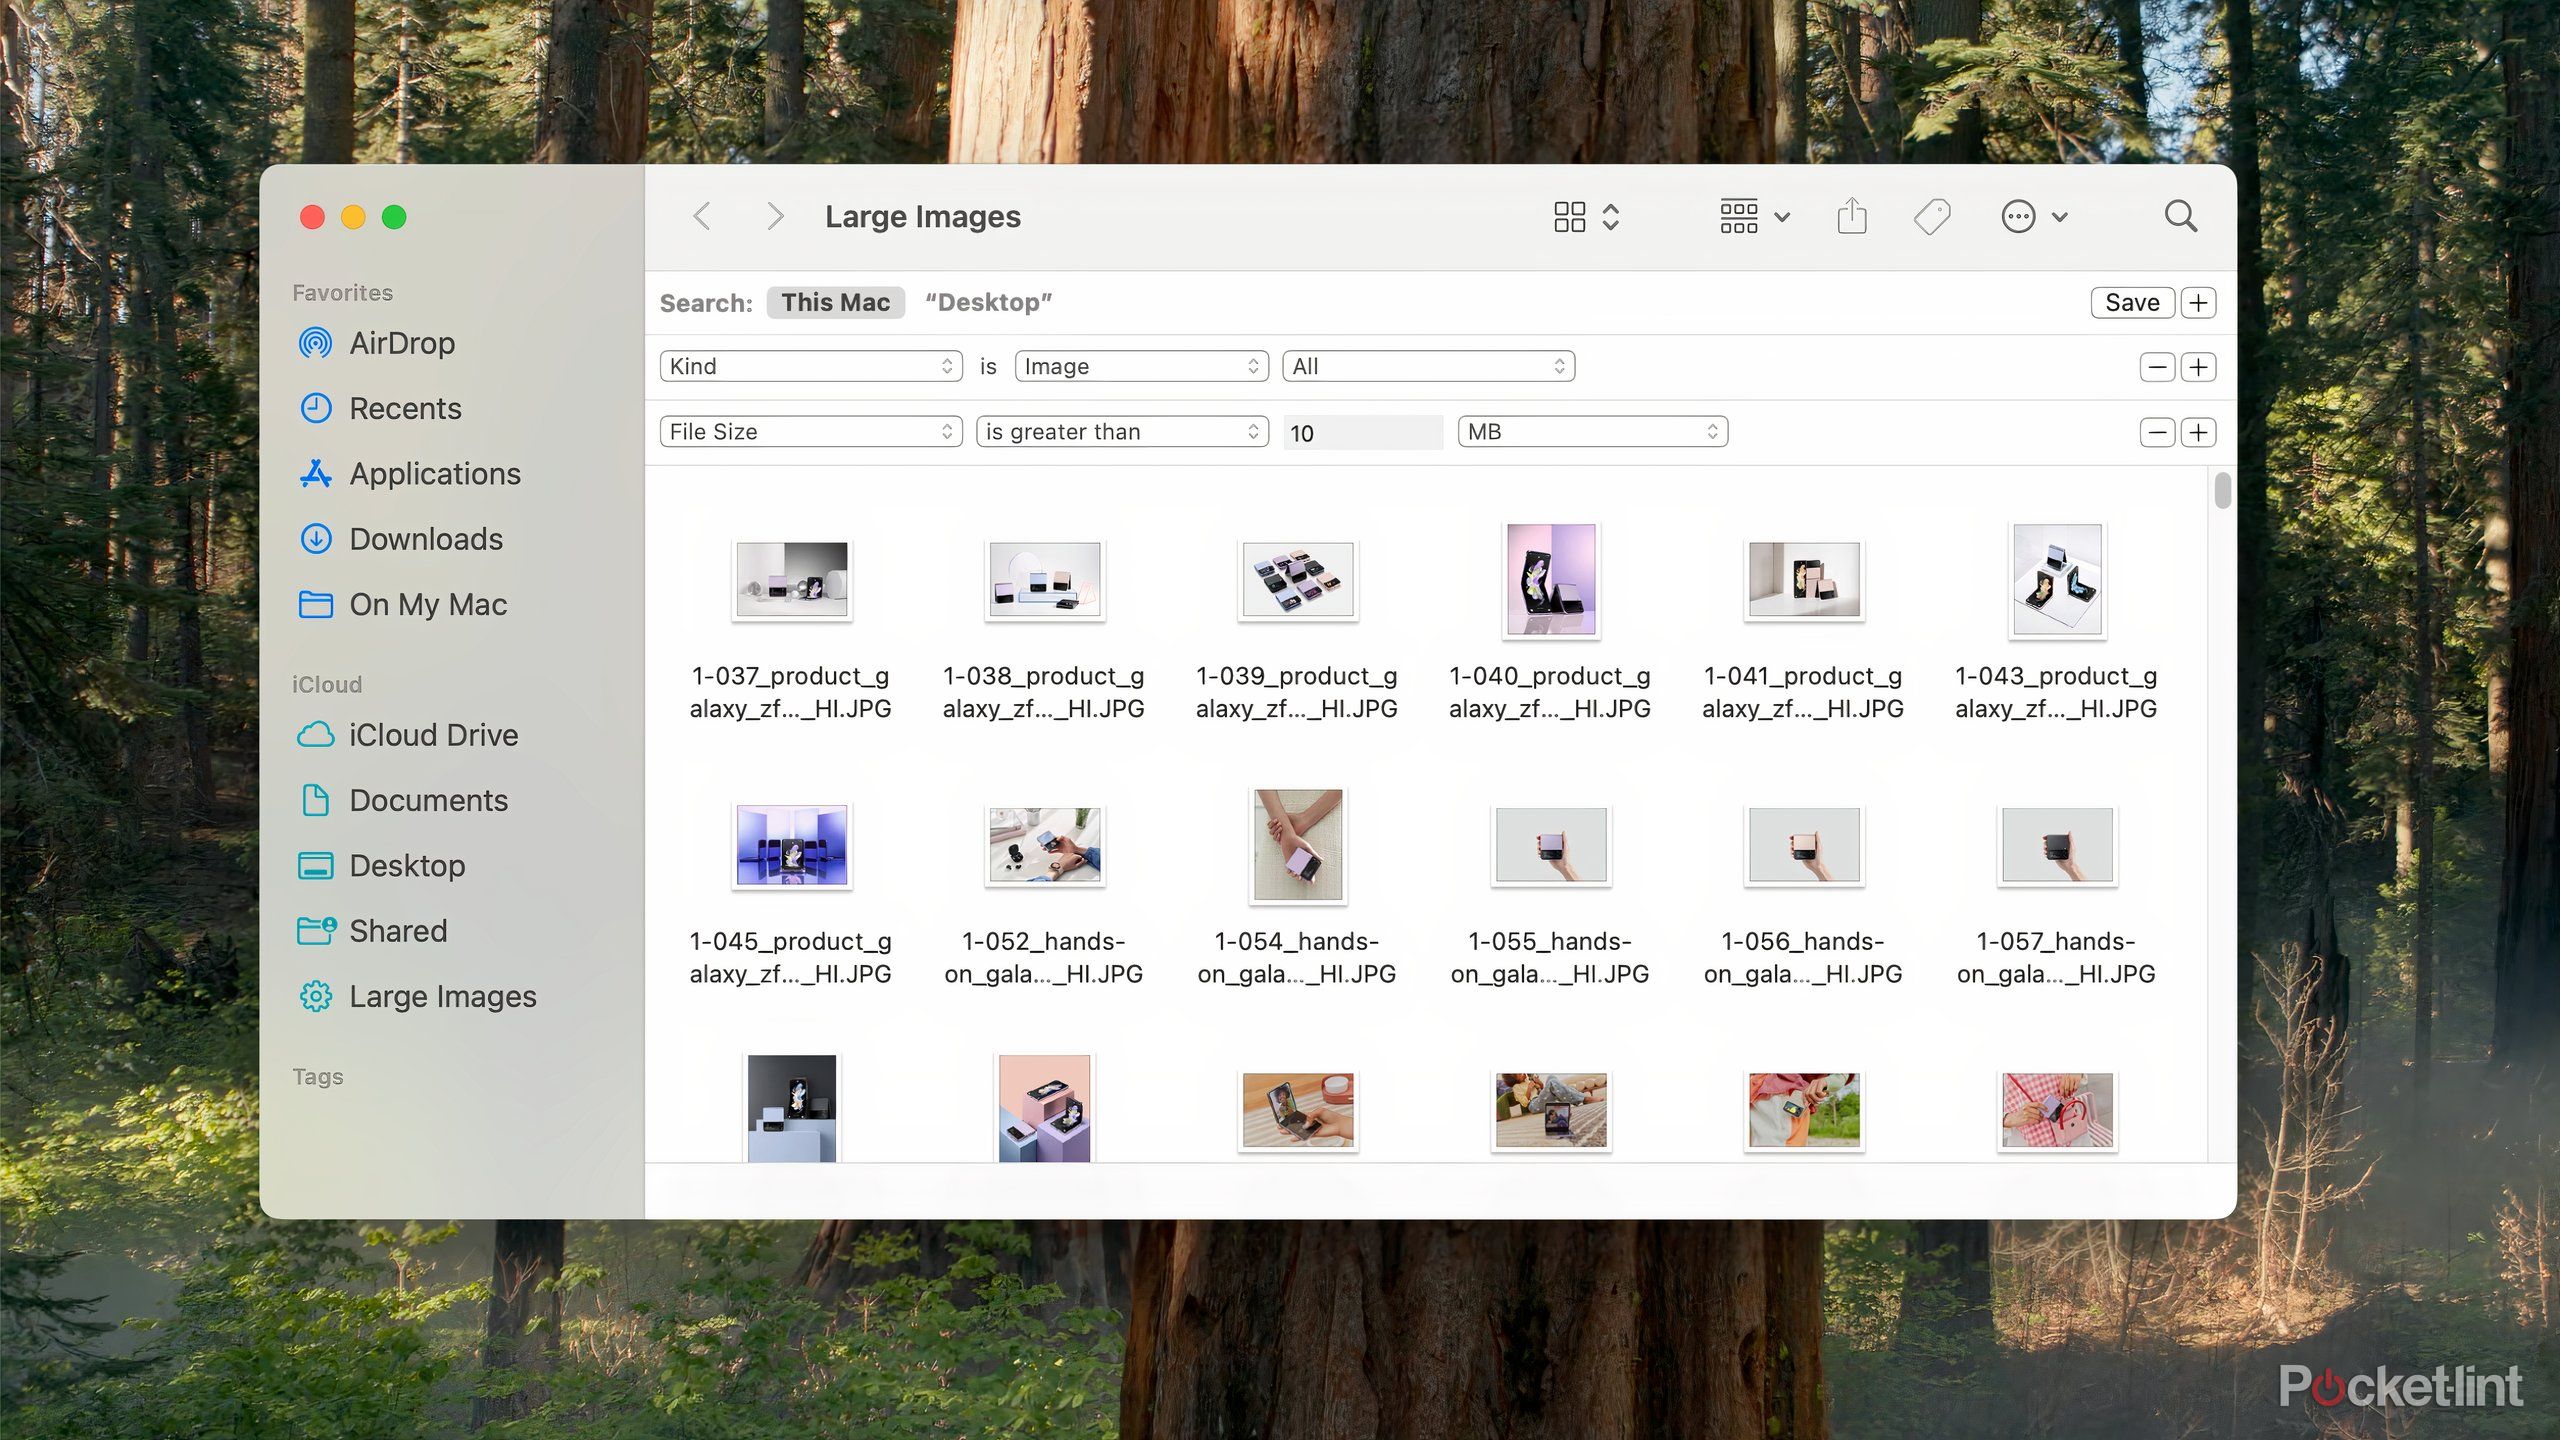Viewport: 2560px width, 1440px height.
Task: Change the MB unit dropdown
Action: tap(1592, 432)
